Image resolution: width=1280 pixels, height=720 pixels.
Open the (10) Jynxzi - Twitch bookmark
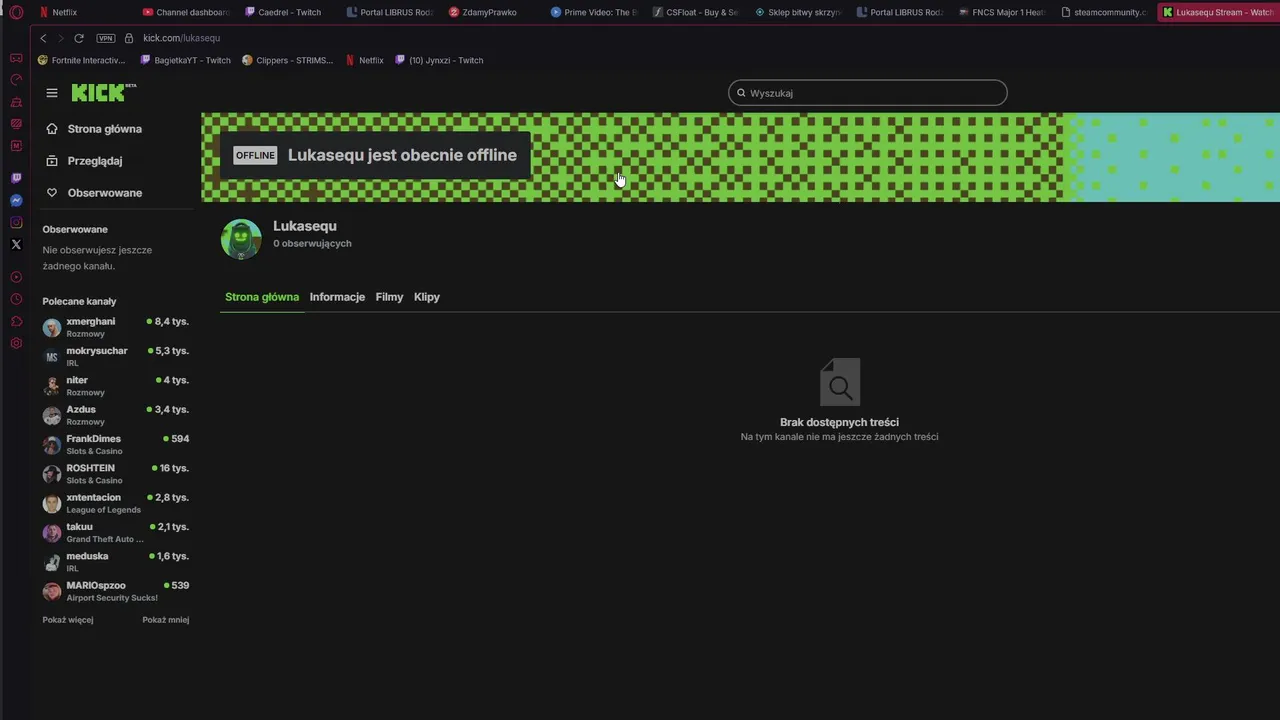click(439, 60)
